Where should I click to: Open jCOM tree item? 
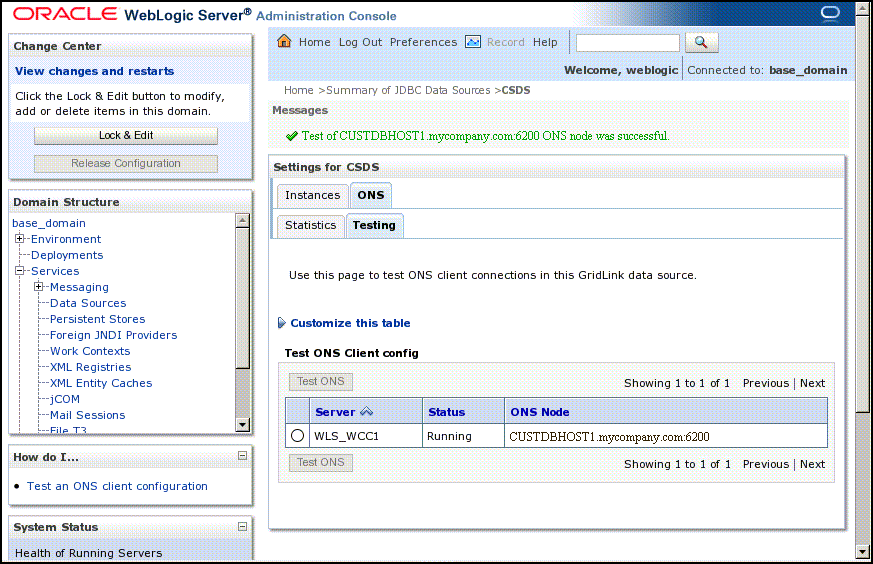[x=65, y=399]
